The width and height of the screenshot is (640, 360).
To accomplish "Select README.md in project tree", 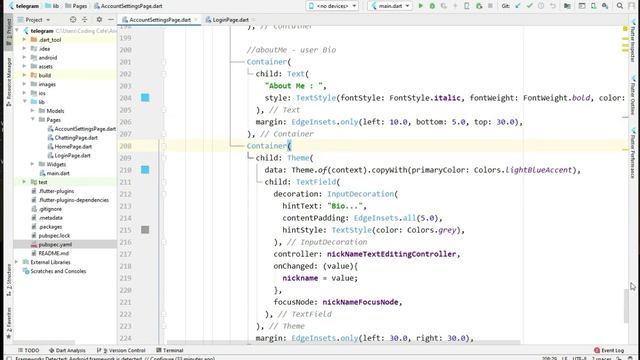I will pyautogui.click(x=53, y=253).
